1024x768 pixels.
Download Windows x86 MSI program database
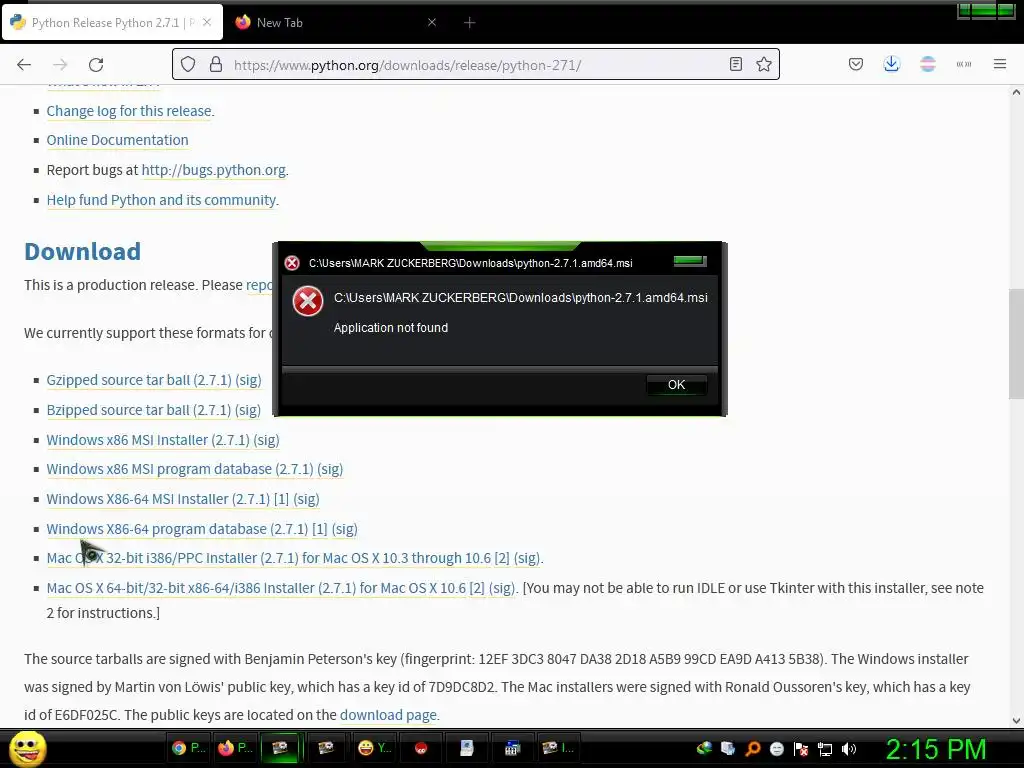pos(180,470)
